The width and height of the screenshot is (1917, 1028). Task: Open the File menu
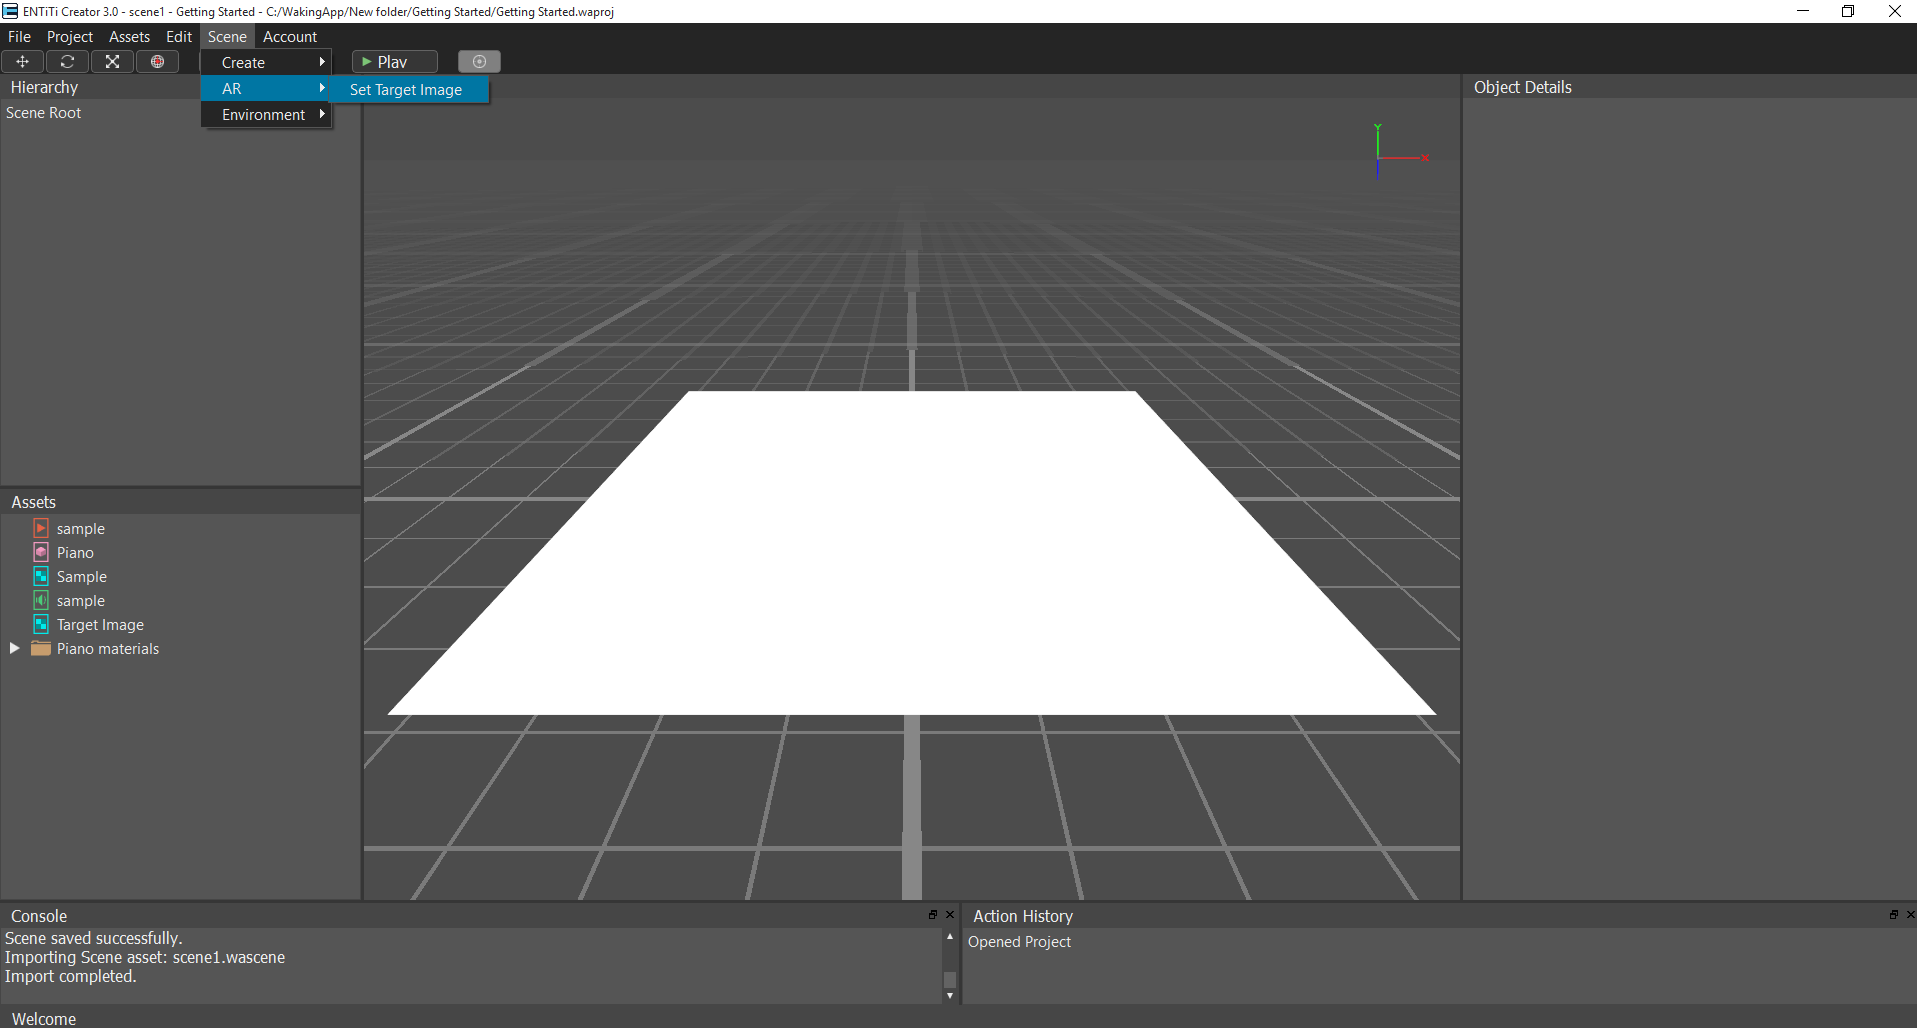coord(19,36)
